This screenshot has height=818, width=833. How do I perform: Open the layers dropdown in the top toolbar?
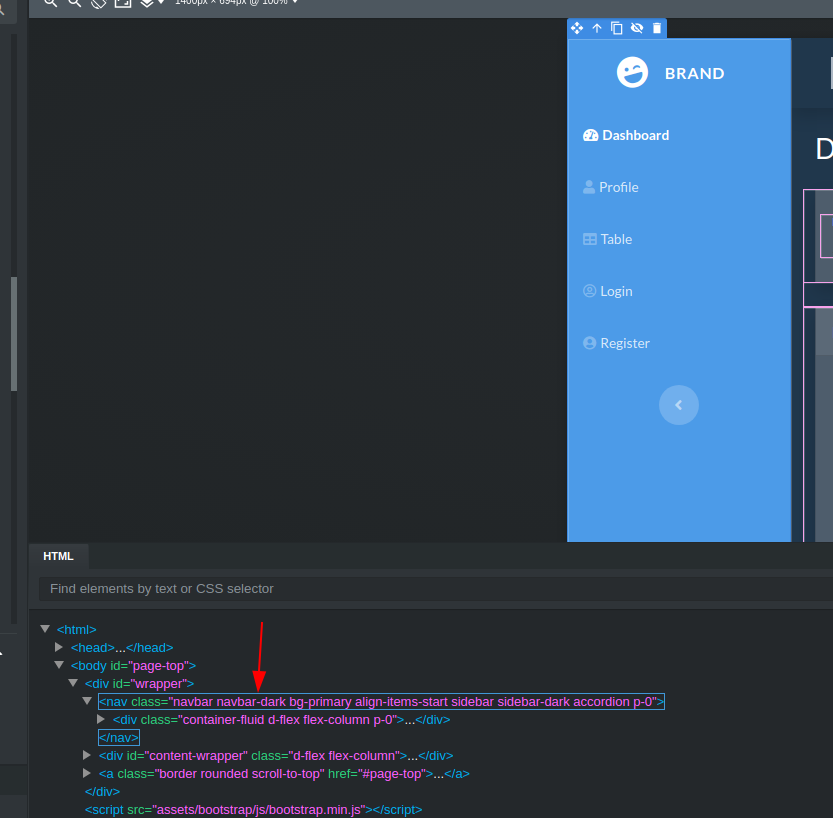click(x=152, y=3)
